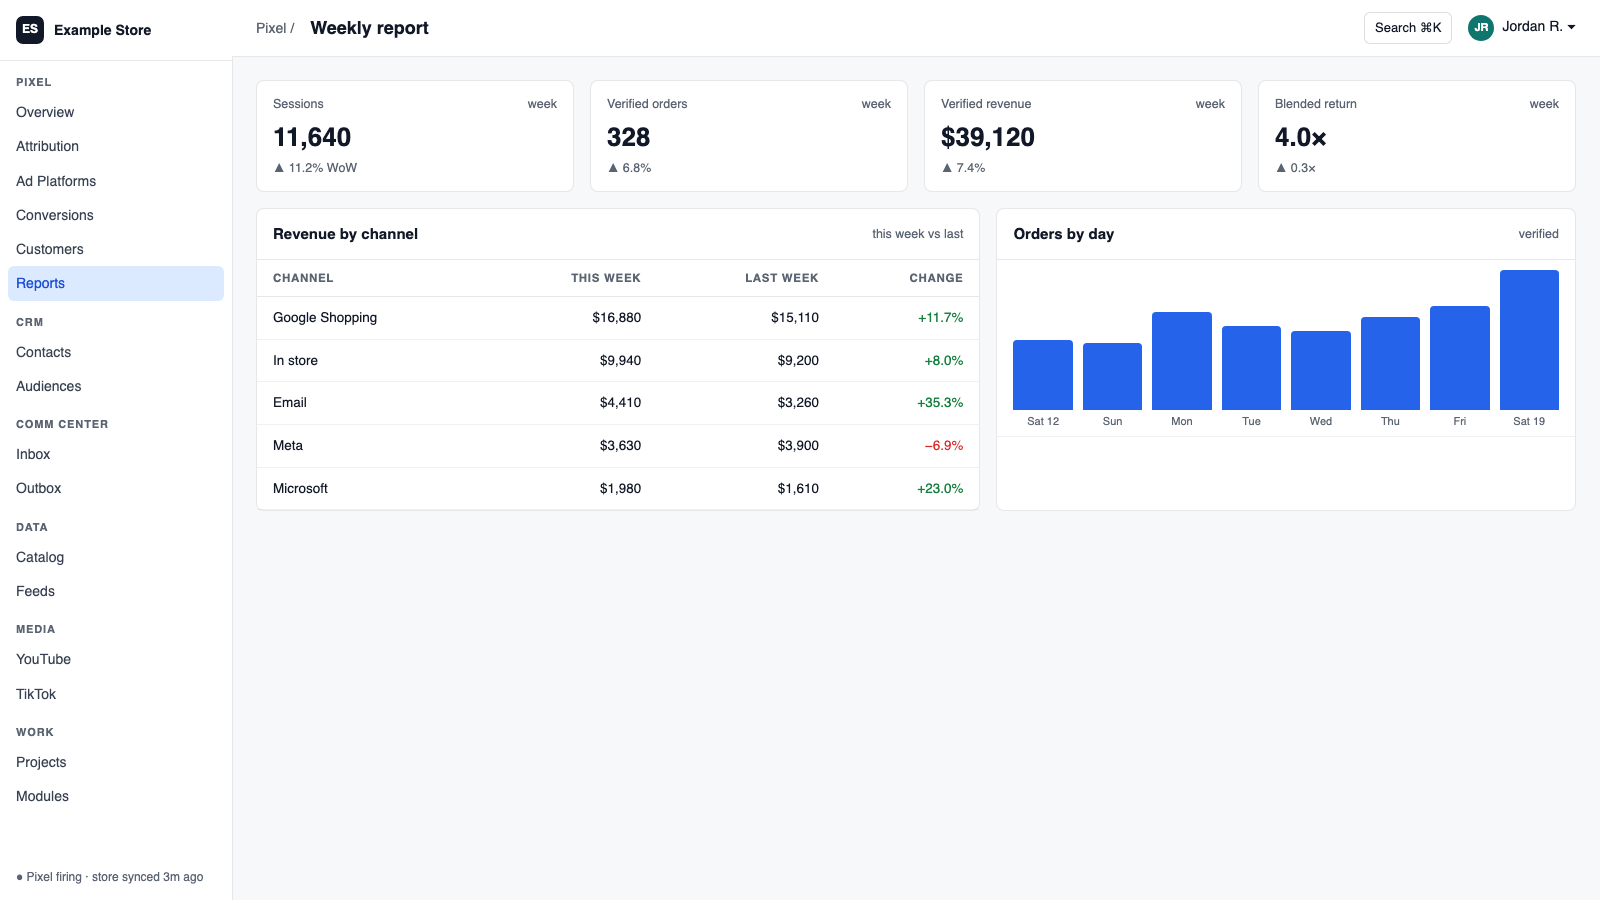Open the YouTube media page
The height and width of the screenshot is (900, 1600).
(x=116, y=659)
